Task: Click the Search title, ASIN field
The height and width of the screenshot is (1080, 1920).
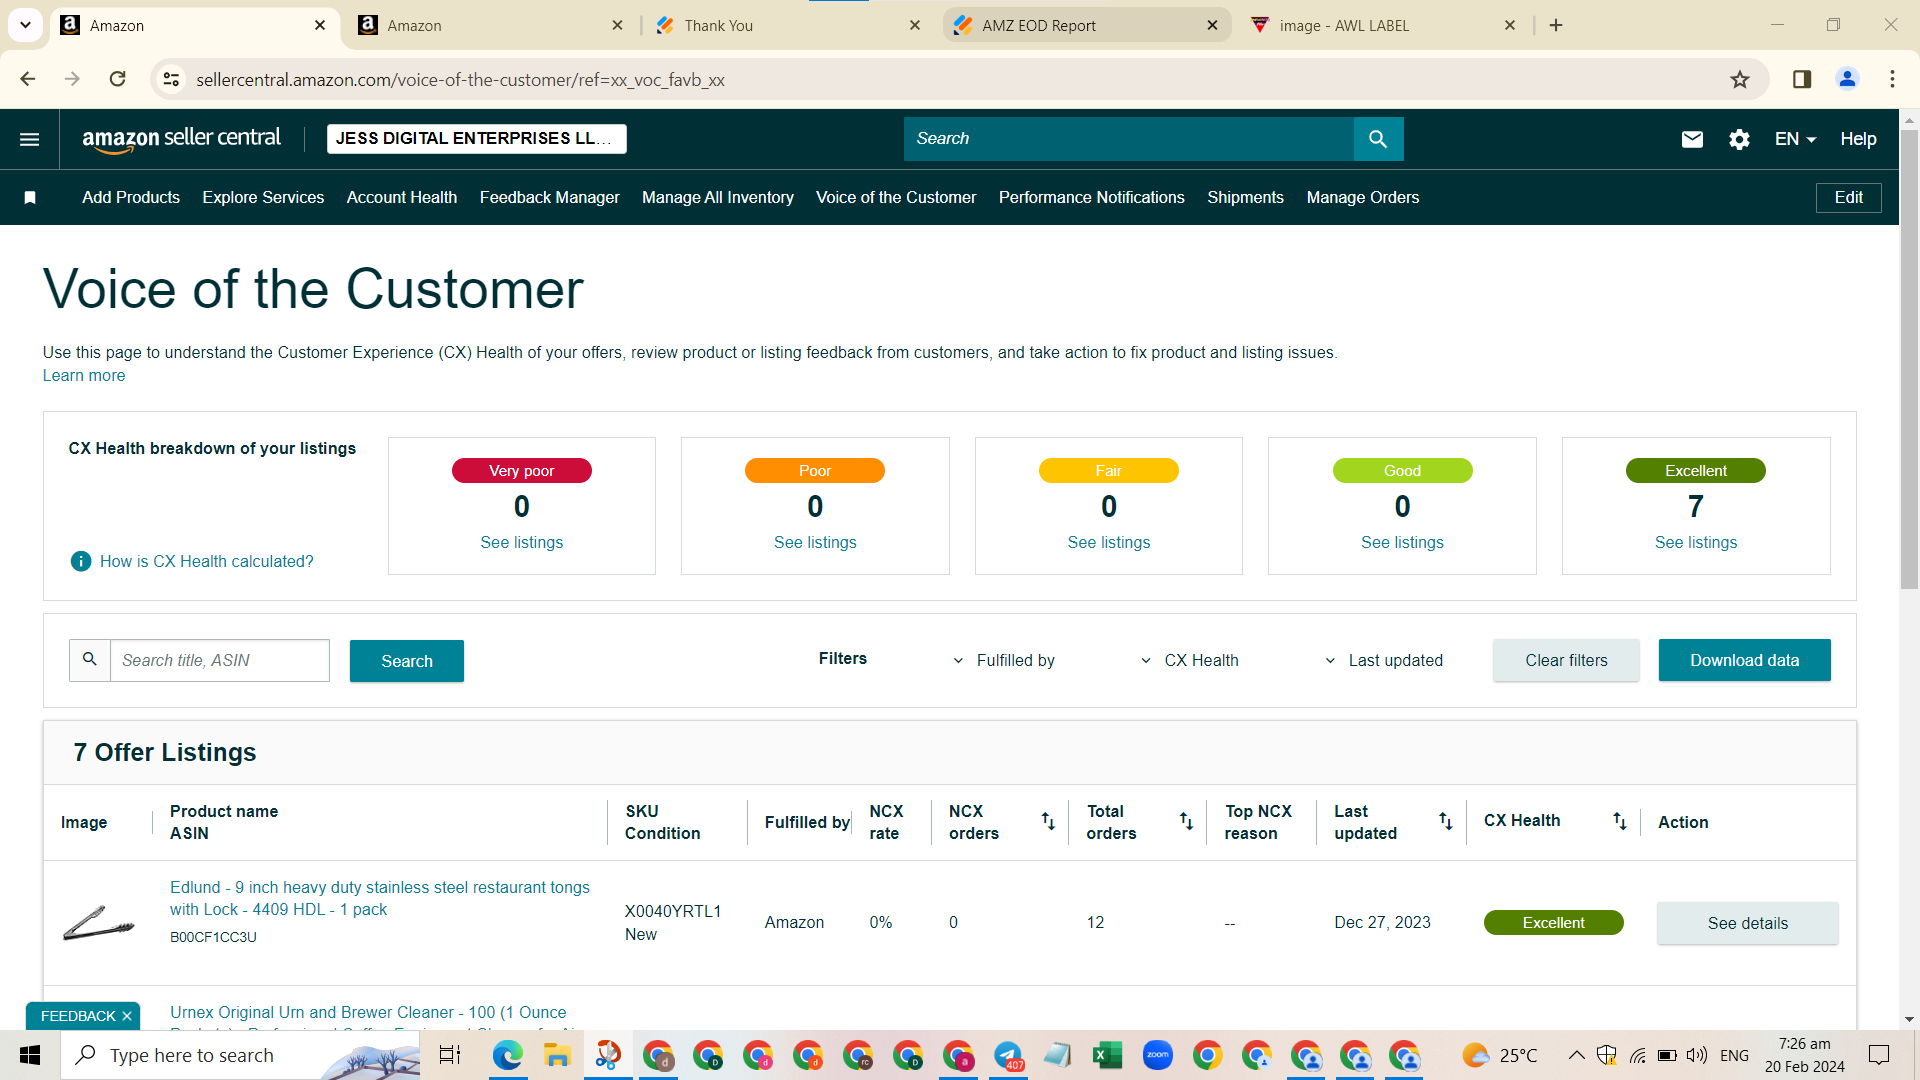Action: [219, 660]
